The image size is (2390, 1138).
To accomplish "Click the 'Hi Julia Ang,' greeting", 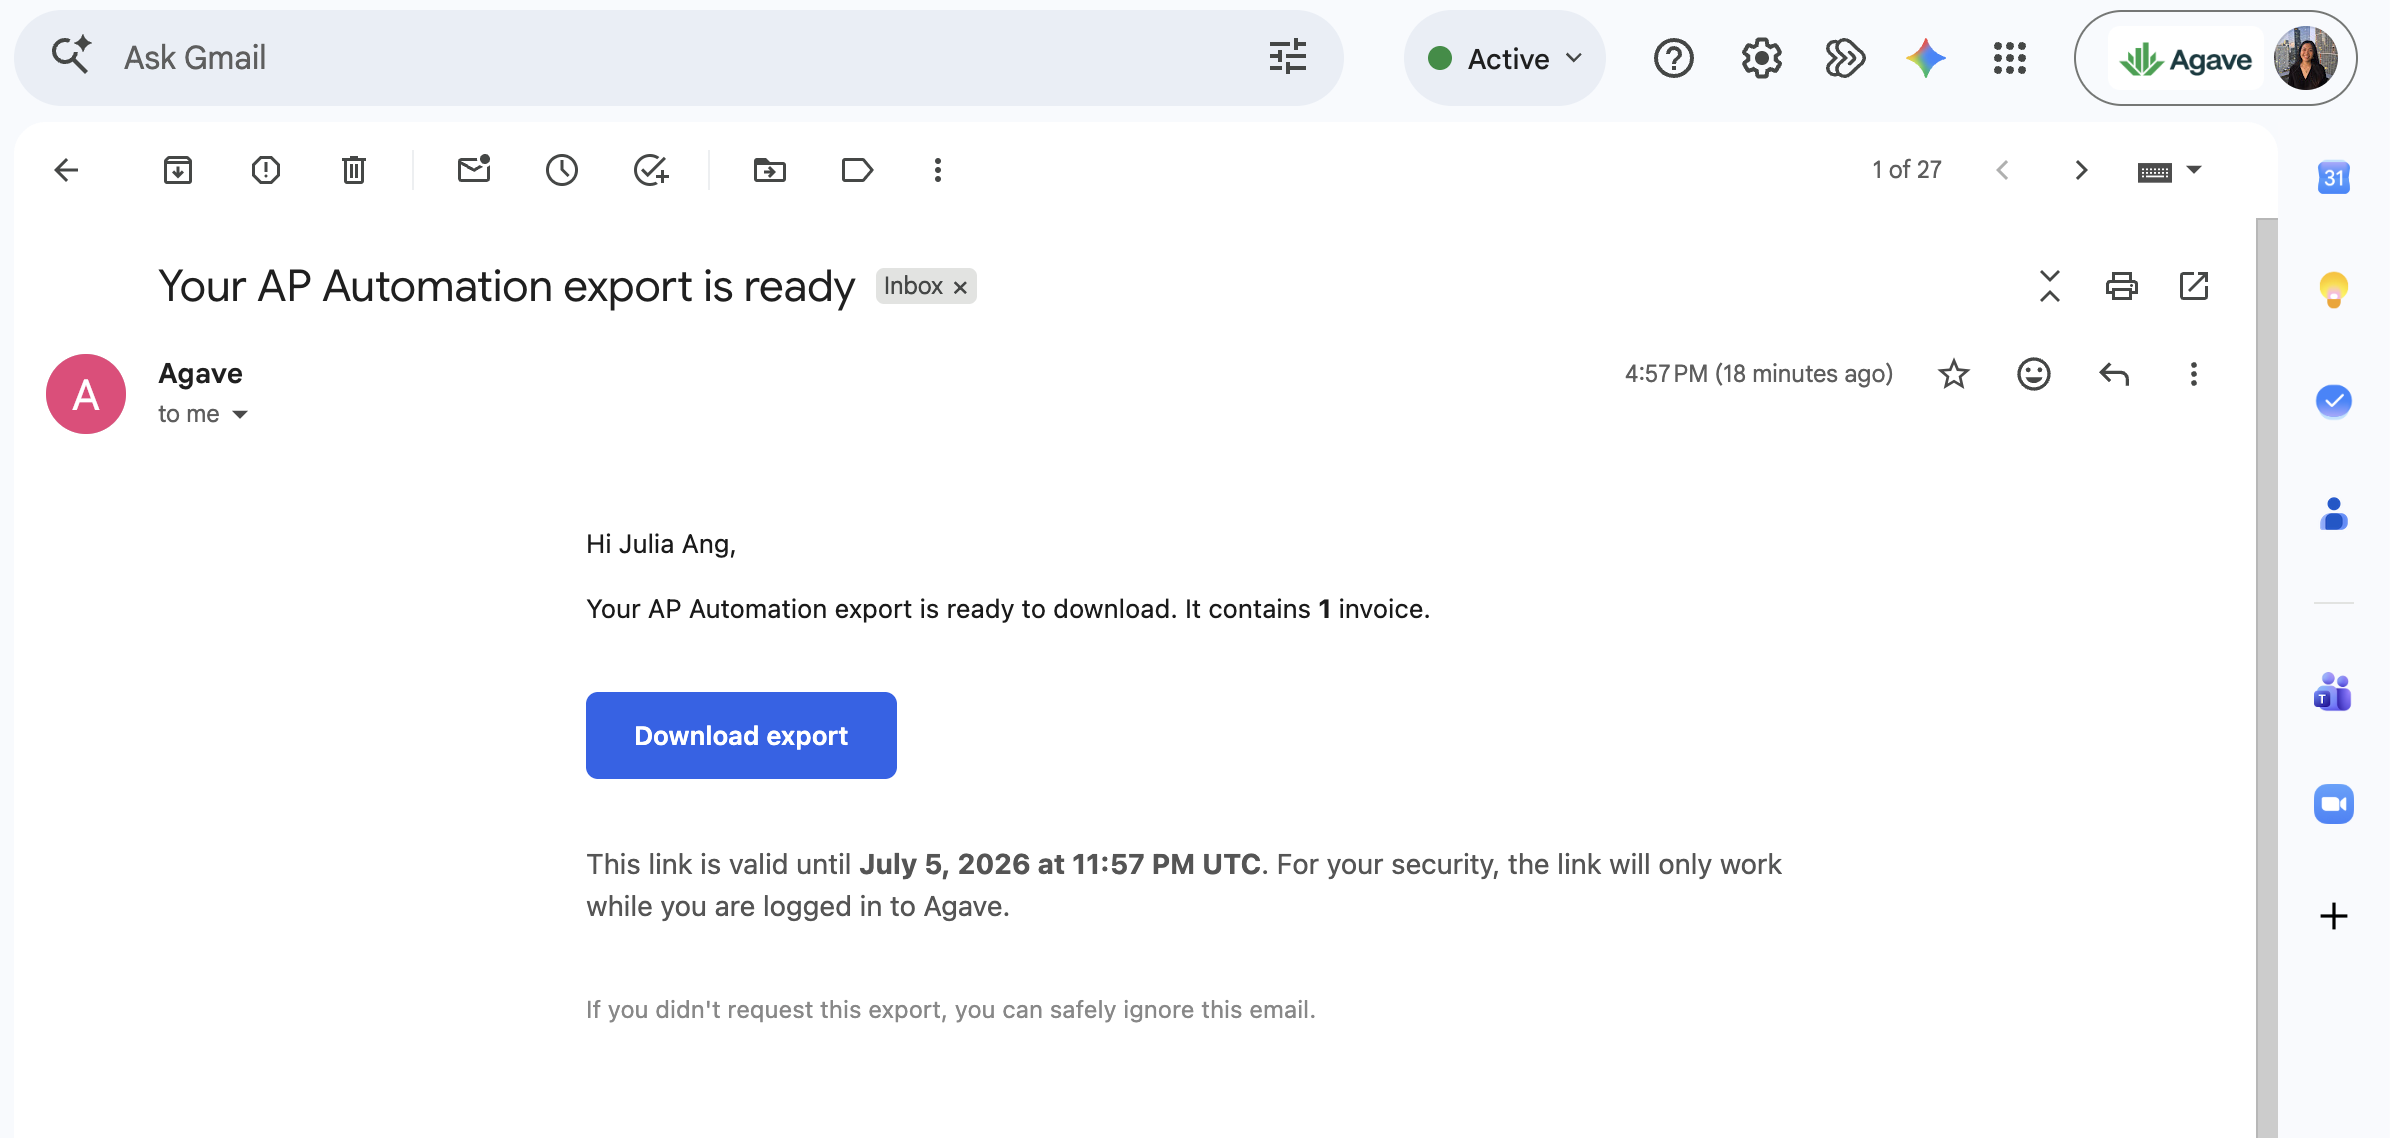I will point(661,544).
